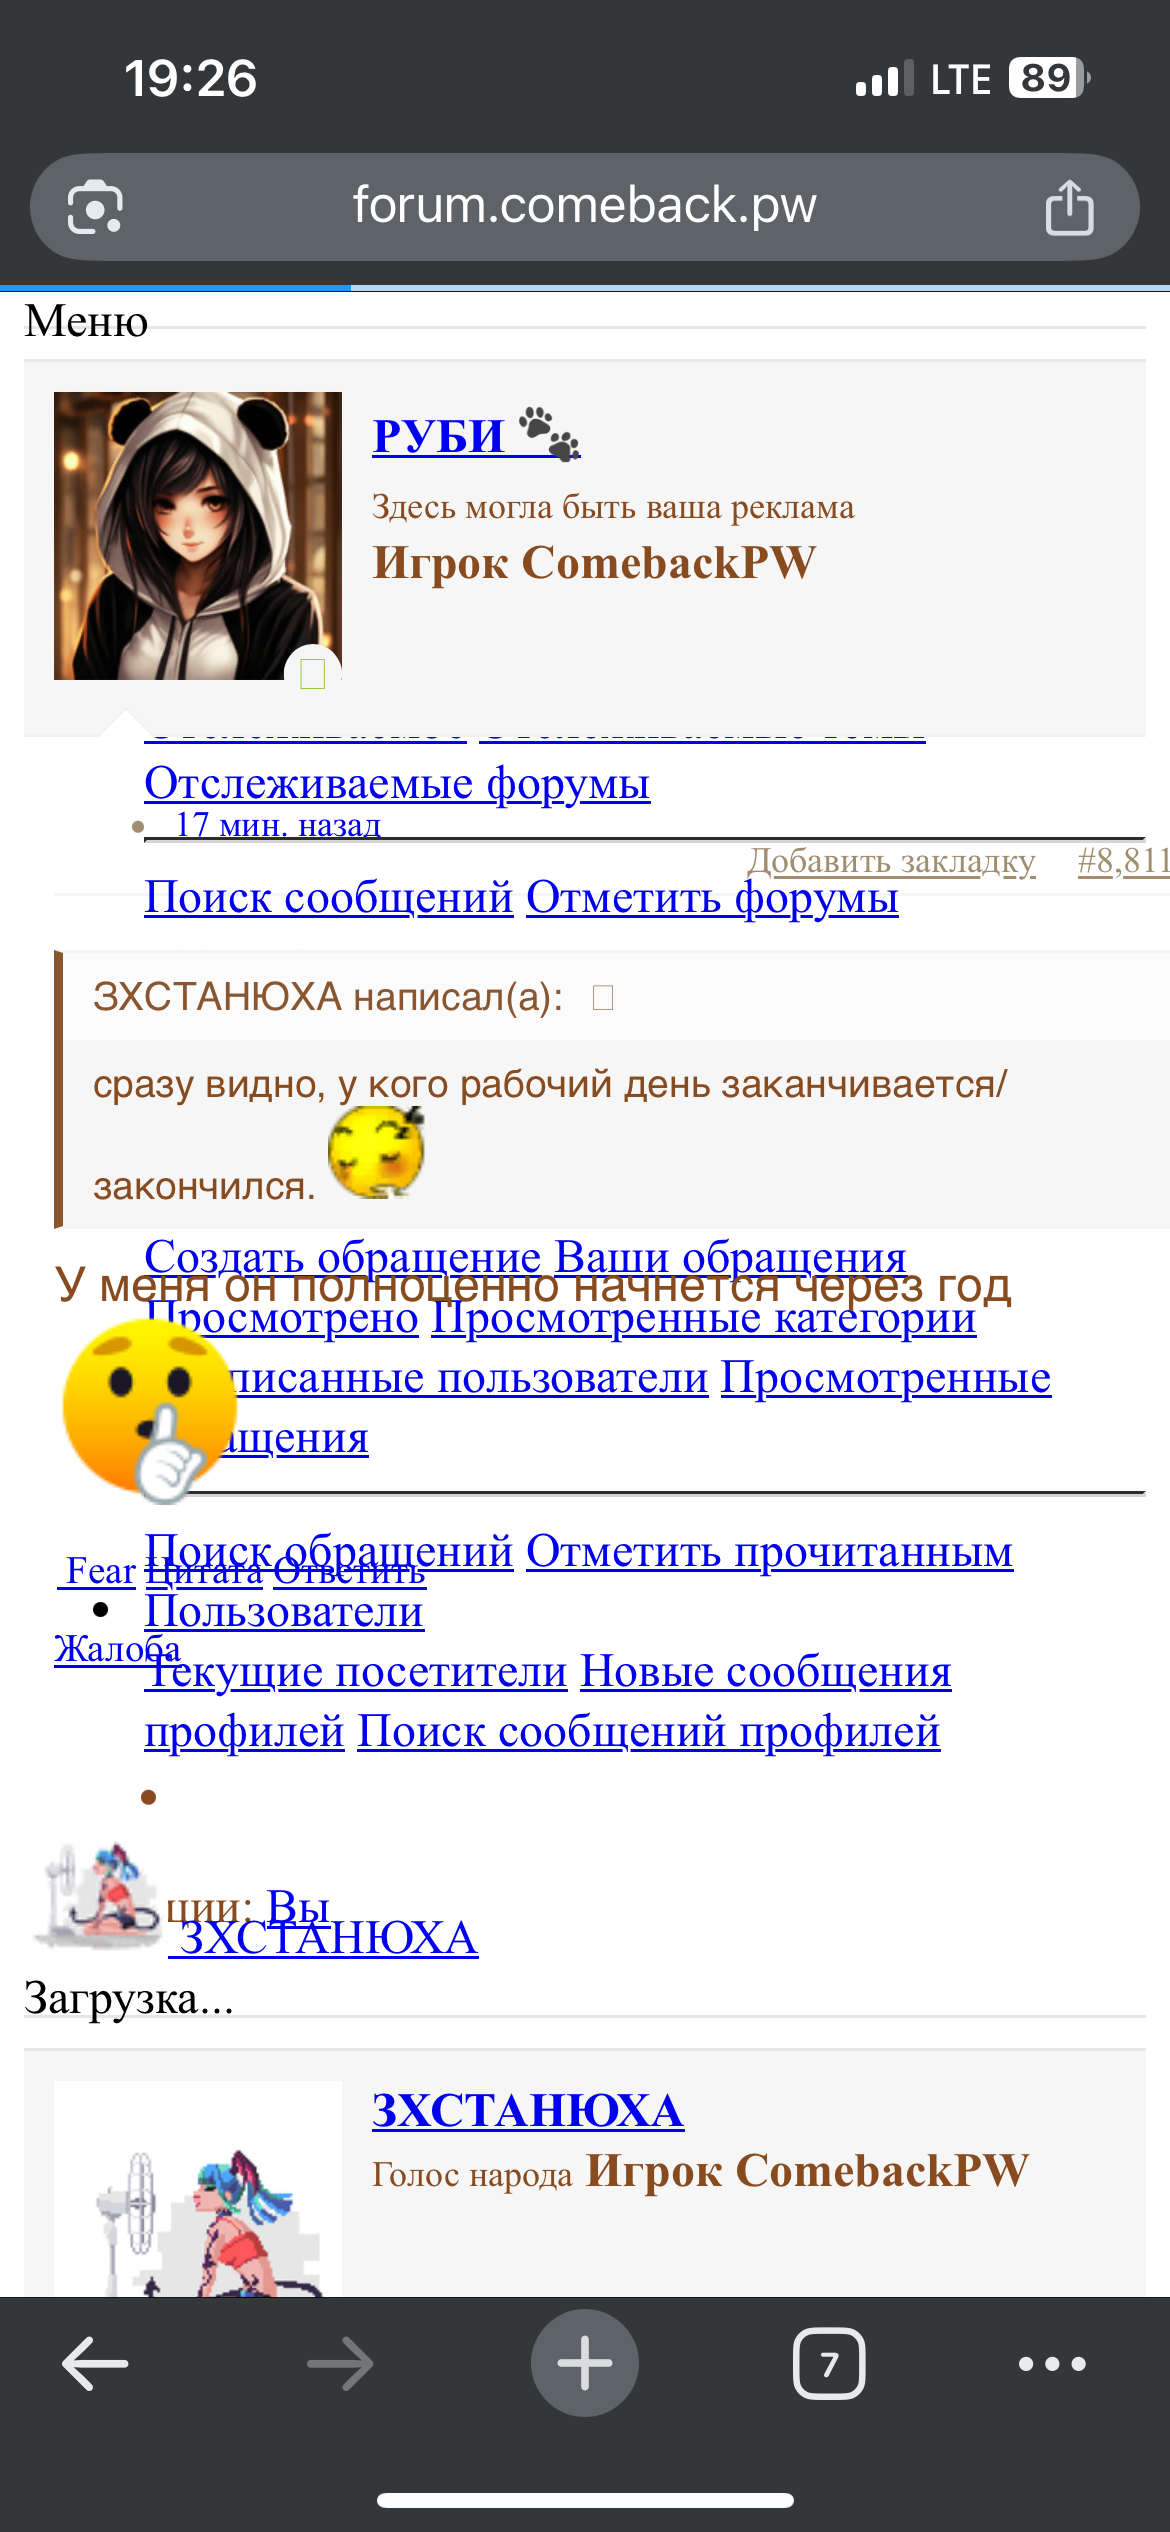1170x2532 pixels.
Task: Open a new tab with plus button
Action: click(585, 2364)
